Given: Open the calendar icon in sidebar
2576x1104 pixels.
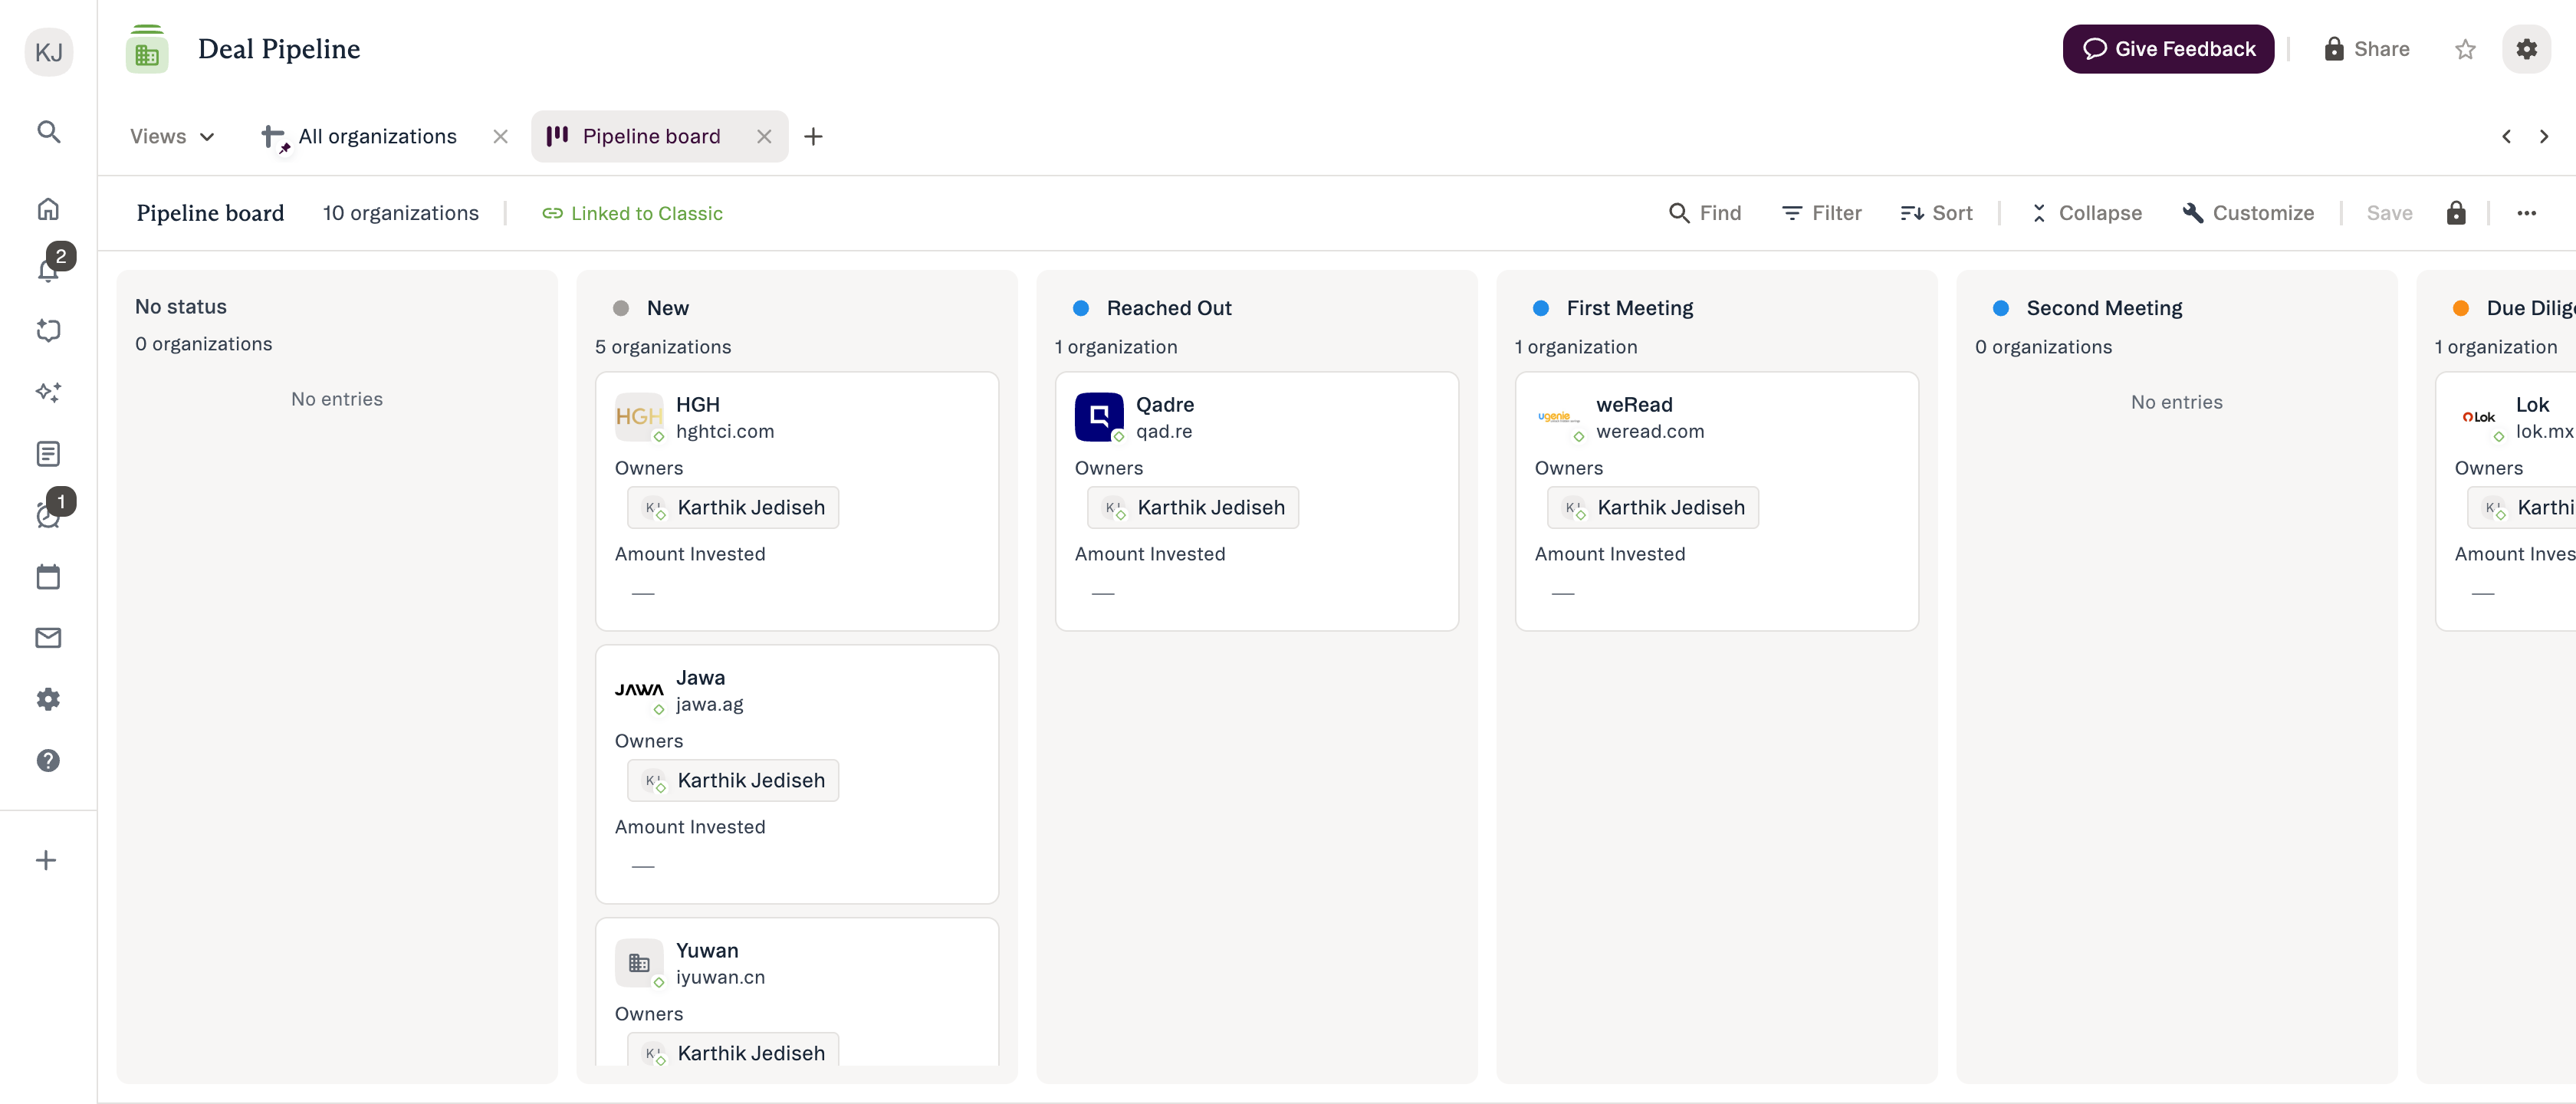Looking at the screenshot, I should pos(48,577).
